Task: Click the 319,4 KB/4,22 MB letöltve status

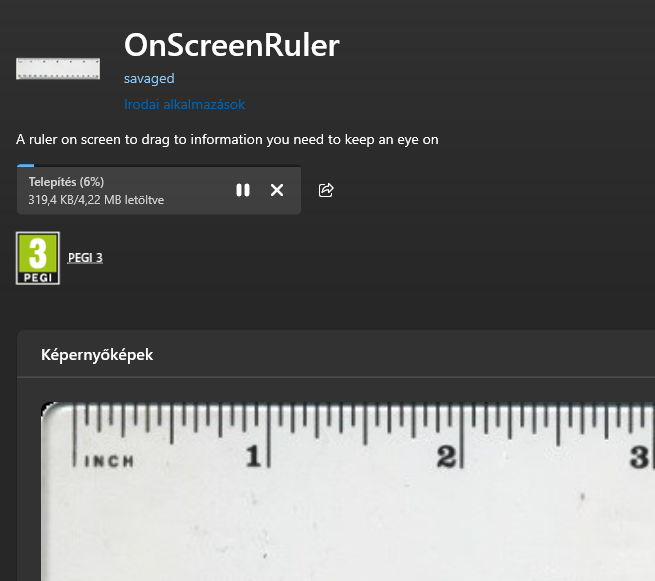Action: click(96, 200)
